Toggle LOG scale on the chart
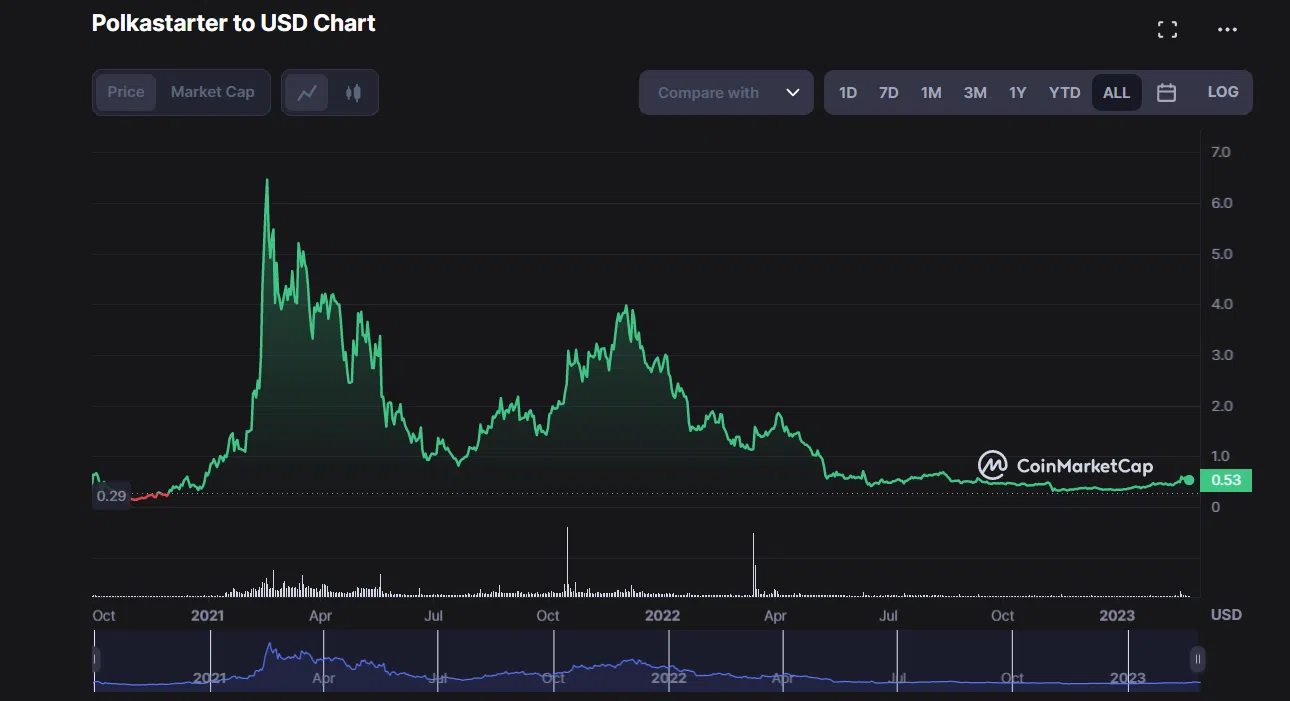 1223,92
